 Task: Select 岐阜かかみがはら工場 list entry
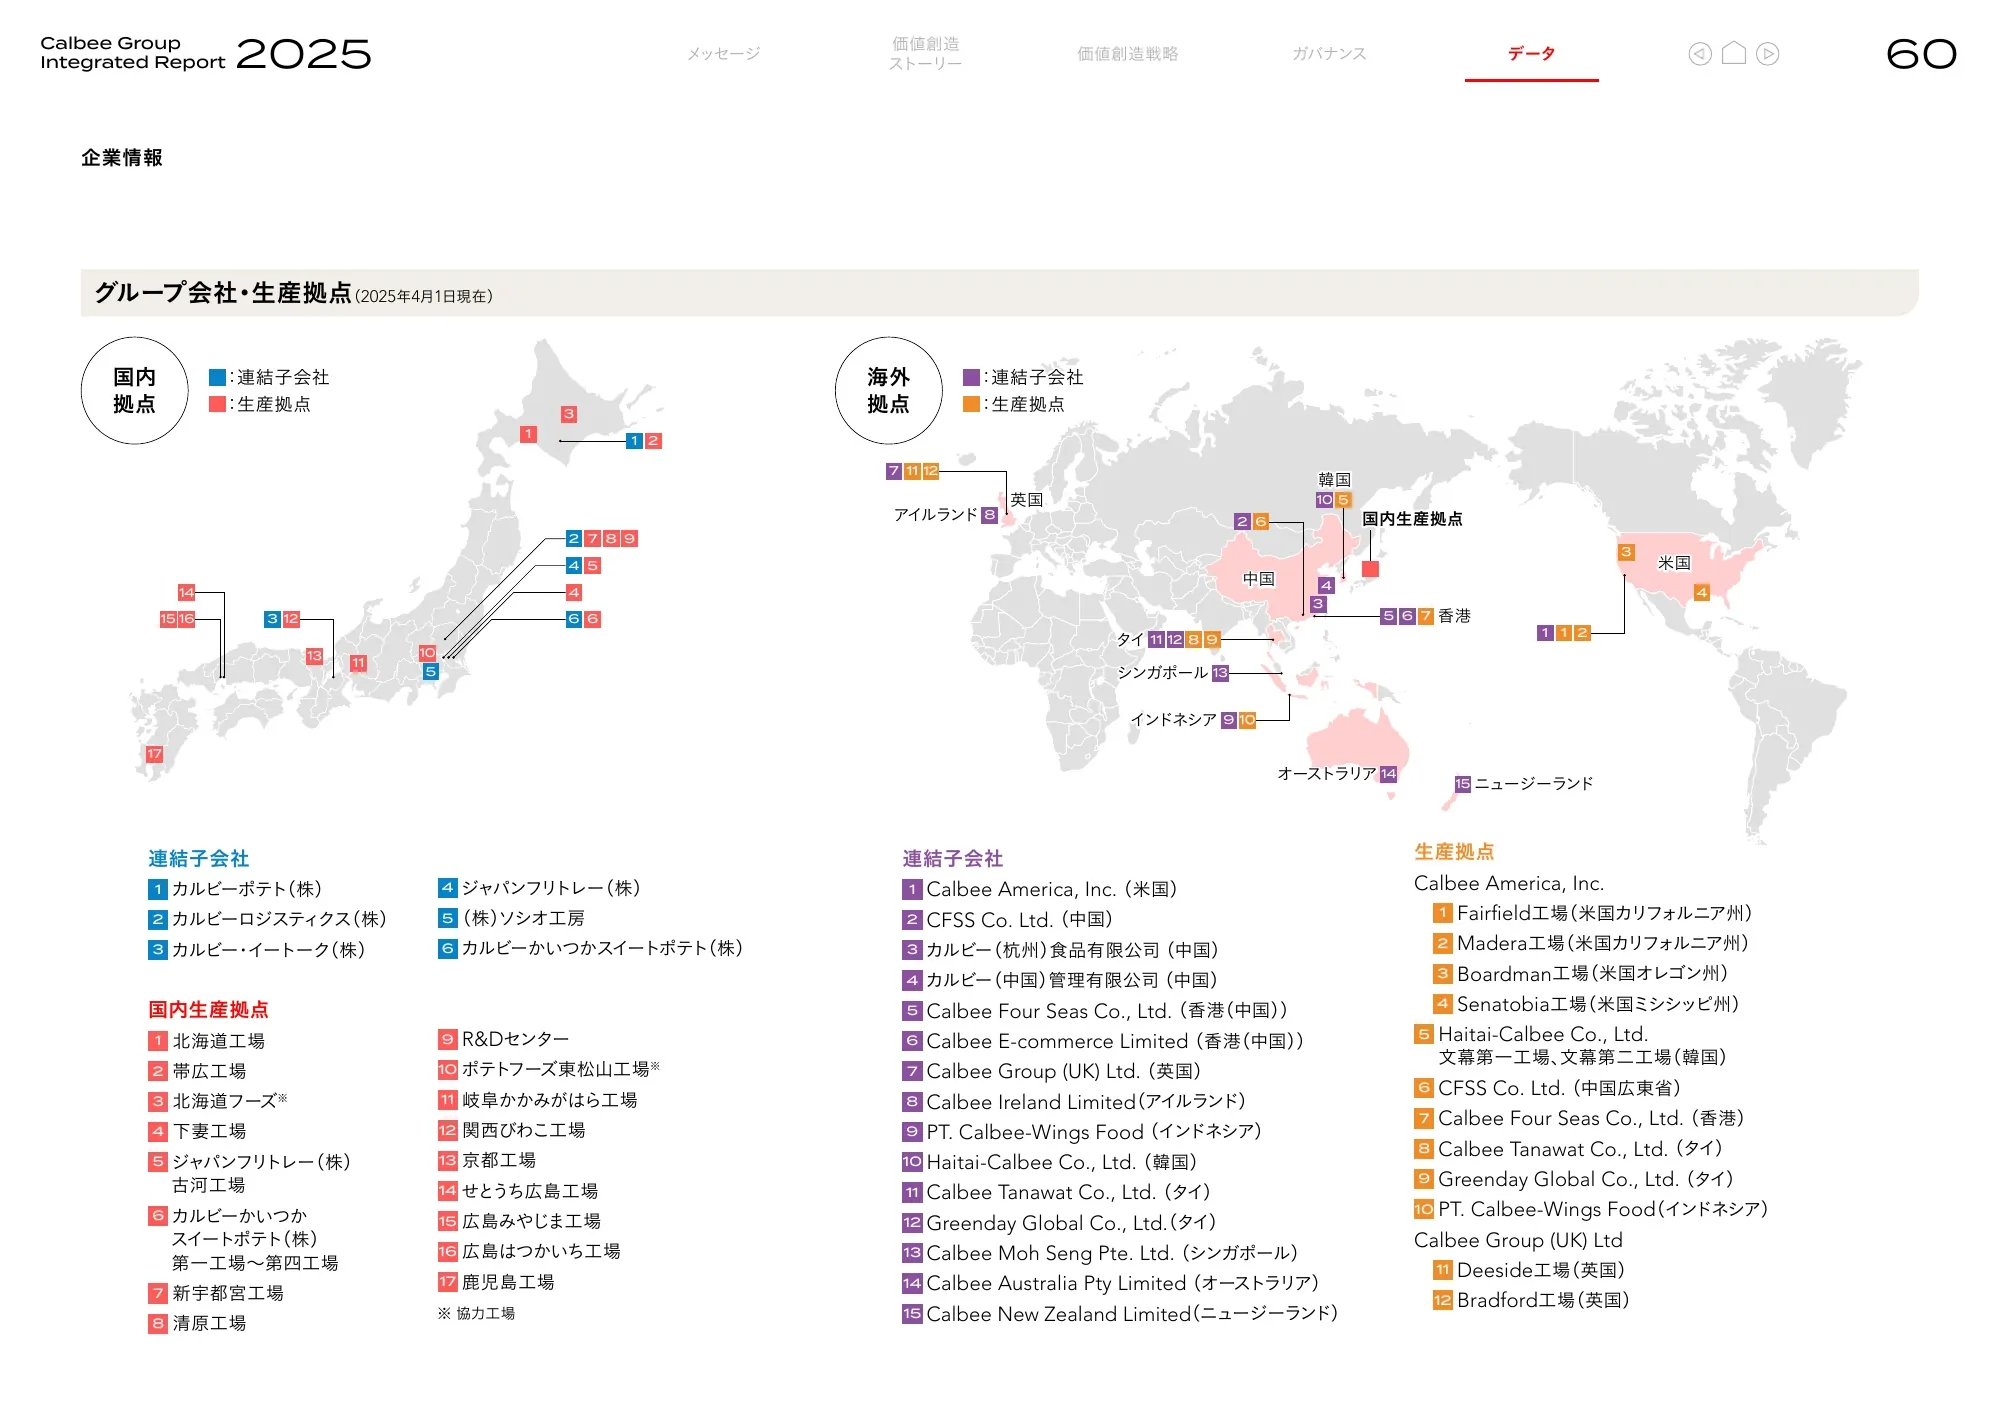[x=538, y=1100]
